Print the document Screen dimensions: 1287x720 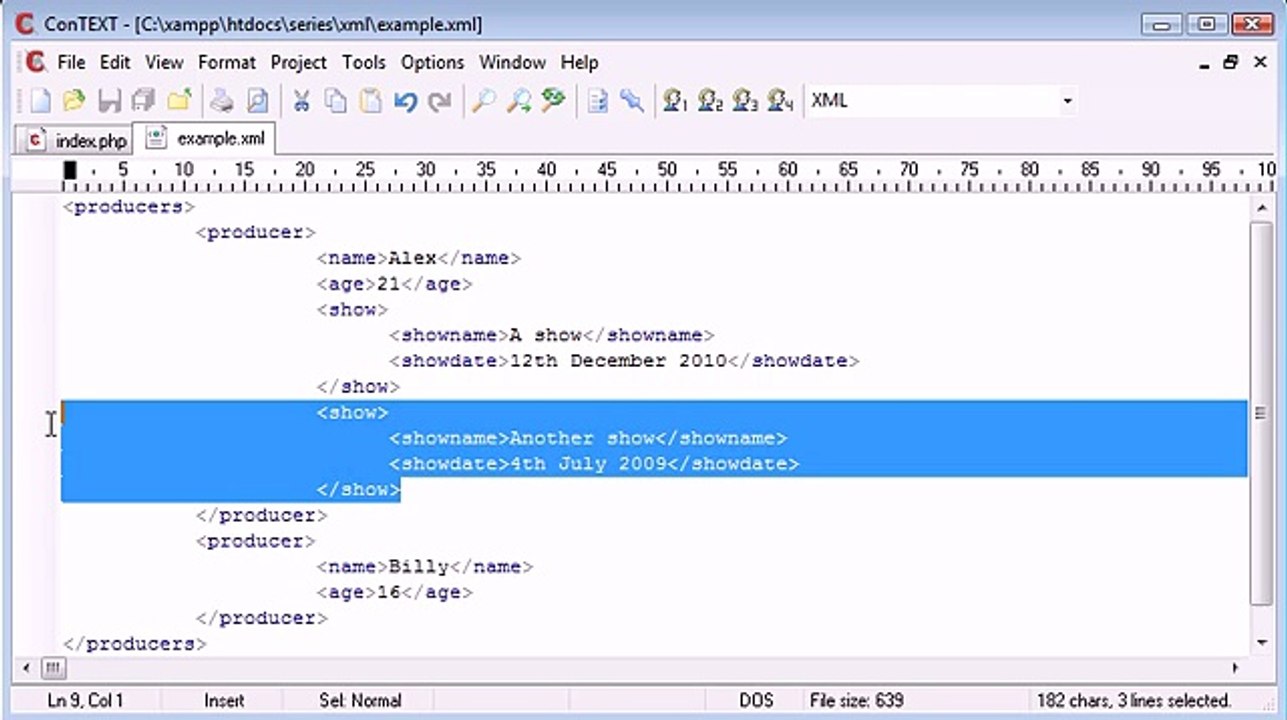pyautogui.click(x=223, y=100)
